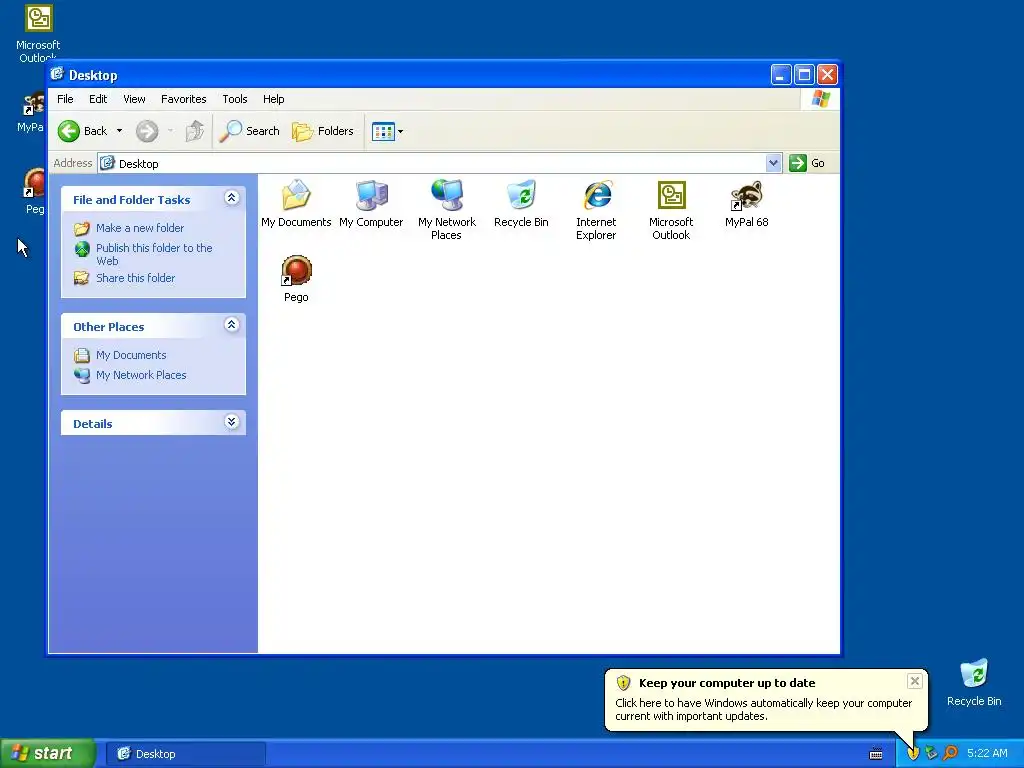Click inside the Address field showing Desktop
This screenshot has height=768, width=1024.
431,163
